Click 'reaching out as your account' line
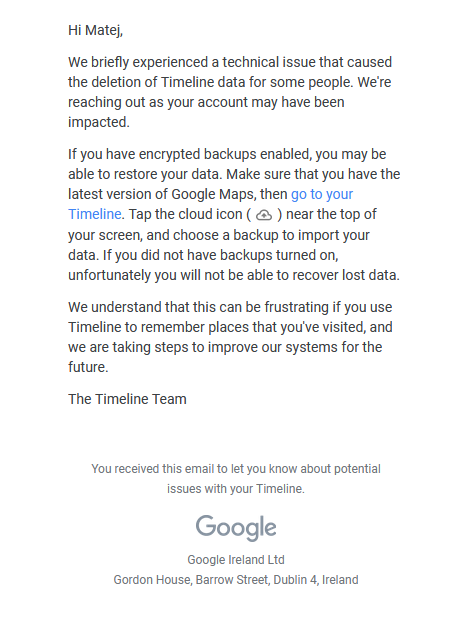This screenshot has height=617, width=473. tap(206, 102)
